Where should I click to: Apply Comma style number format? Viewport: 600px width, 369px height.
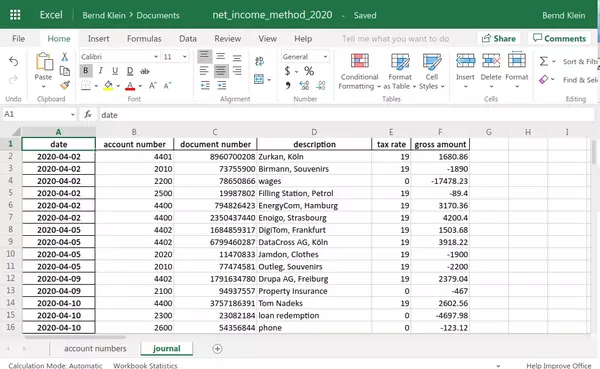[287, 85]
